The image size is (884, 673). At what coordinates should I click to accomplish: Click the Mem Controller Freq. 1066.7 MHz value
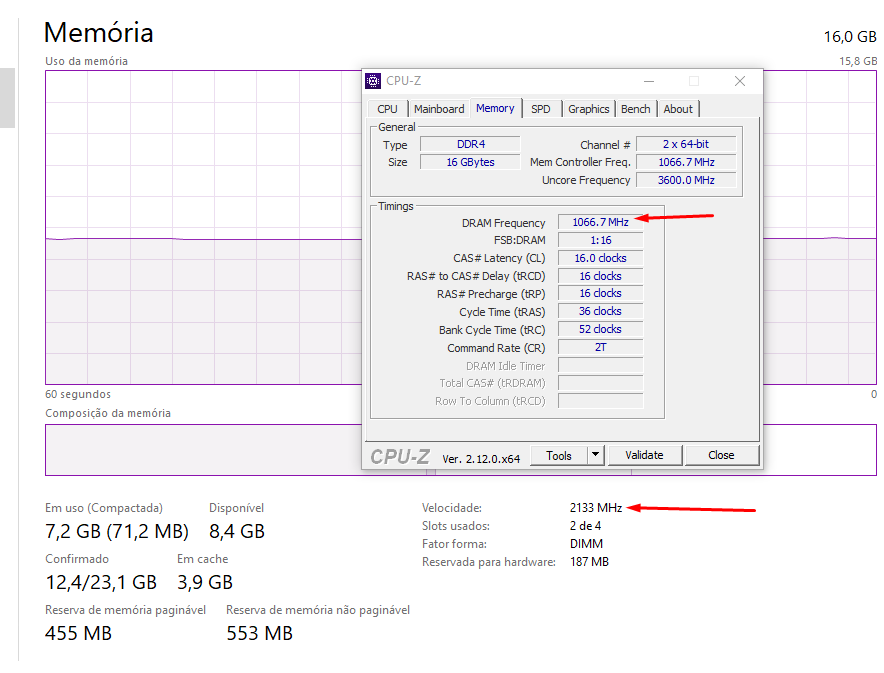(686, 162)
